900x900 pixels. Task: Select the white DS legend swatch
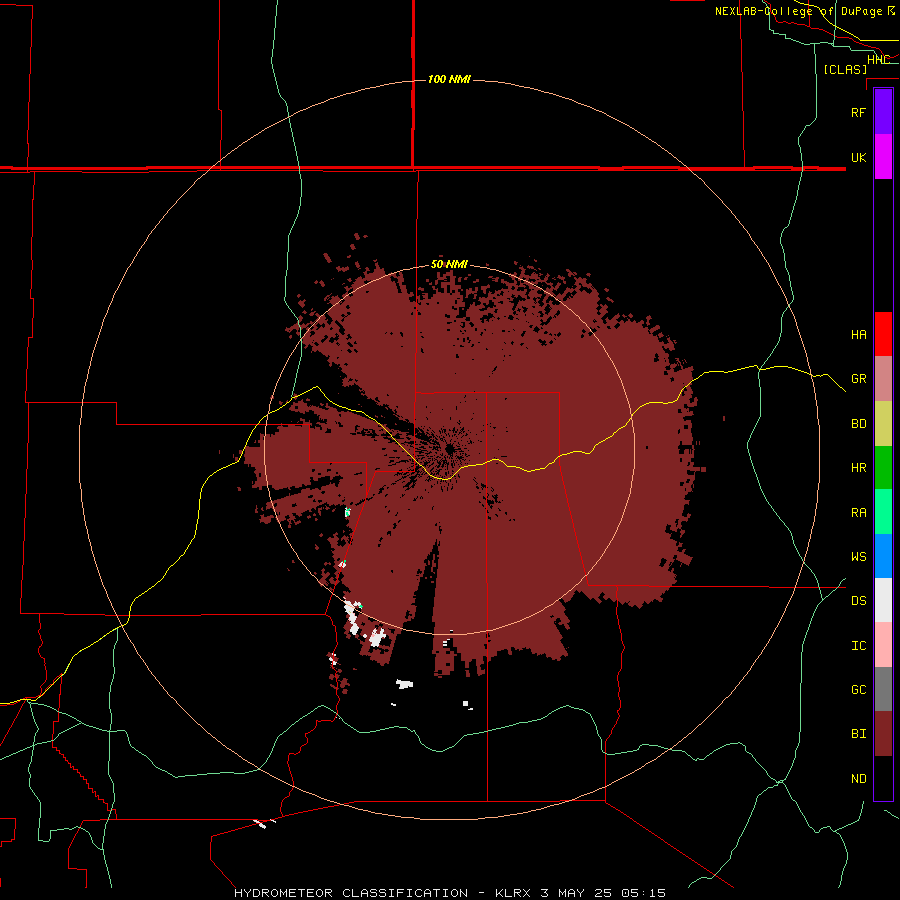pyautogui.click(x=883, y=600)
